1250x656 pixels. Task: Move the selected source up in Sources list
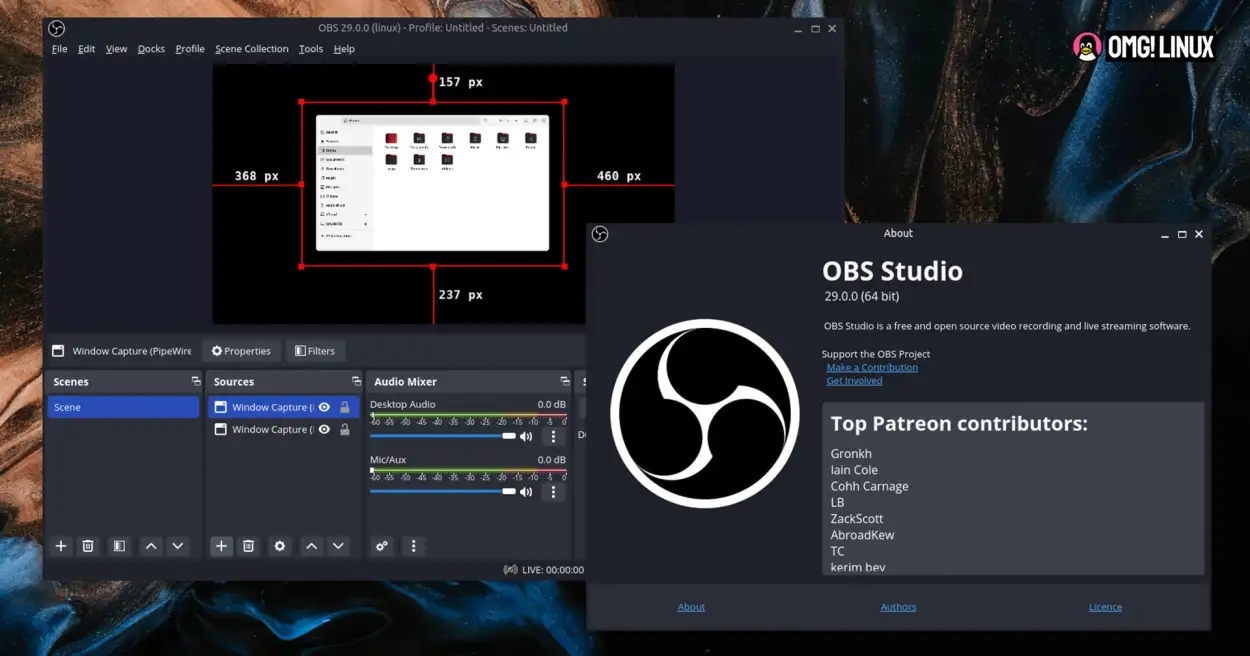point(311,546)
